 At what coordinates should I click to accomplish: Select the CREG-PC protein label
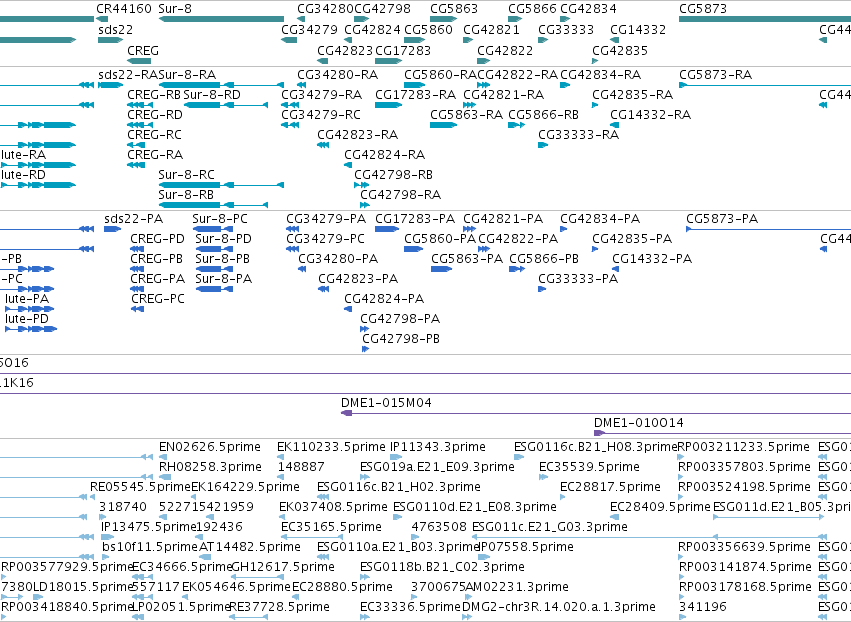(158, 299)
